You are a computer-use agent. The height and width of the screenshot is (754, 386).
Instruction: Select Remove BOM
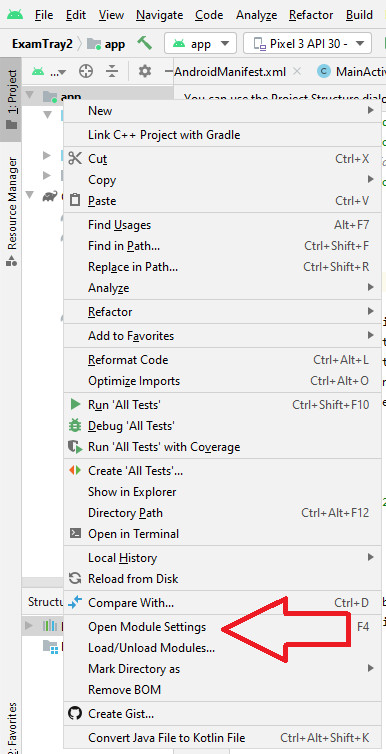223,690
